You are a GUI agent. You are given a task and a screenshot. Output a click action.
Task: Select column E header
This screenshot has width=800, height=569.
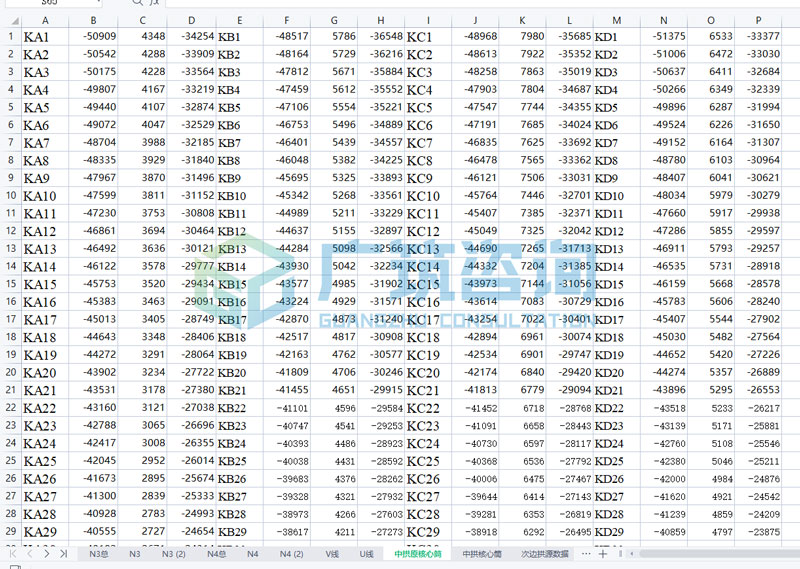click(x=239, y=21)
